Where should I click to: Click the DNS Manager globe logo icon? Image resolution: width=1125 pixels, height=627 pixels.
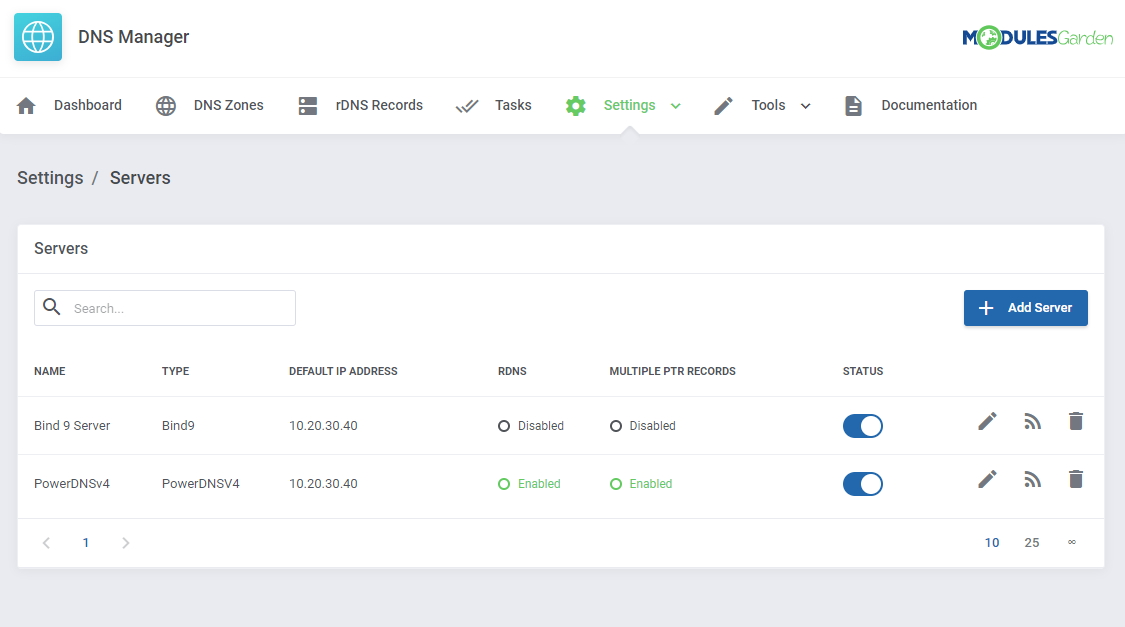[38, 37]
